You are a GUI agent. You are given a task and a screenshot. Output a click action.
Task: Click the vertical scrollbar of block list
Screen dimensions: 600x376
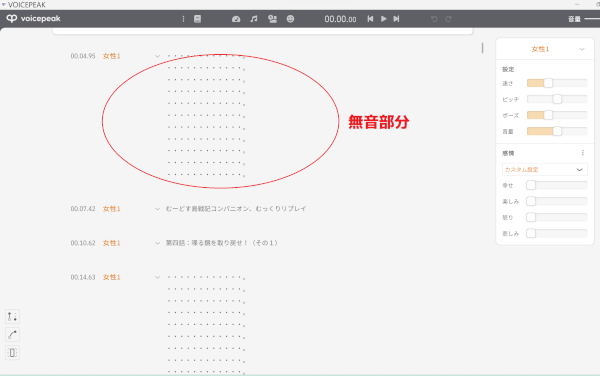(483, 48)
